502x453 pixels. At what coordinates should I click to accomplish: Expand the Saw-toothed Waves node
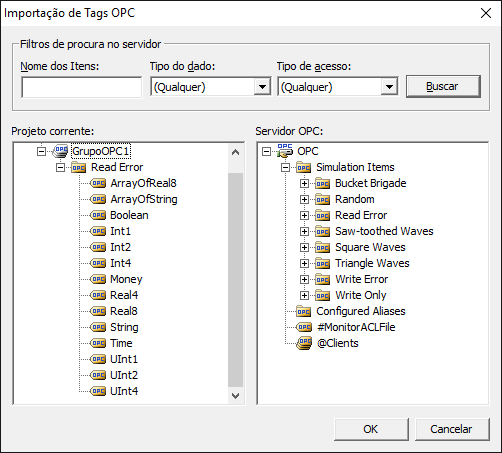pos(304,231)
